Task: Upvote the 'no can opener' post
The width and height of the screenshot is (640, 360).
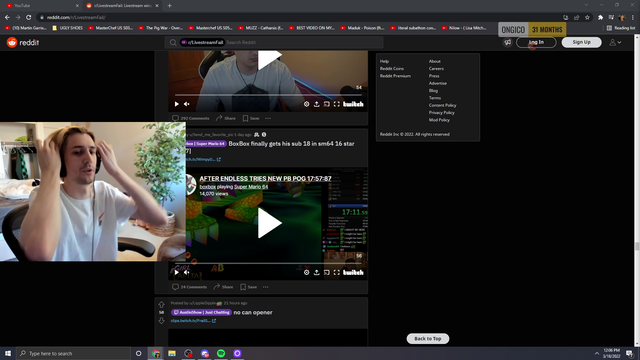Action: pos(162,304)
